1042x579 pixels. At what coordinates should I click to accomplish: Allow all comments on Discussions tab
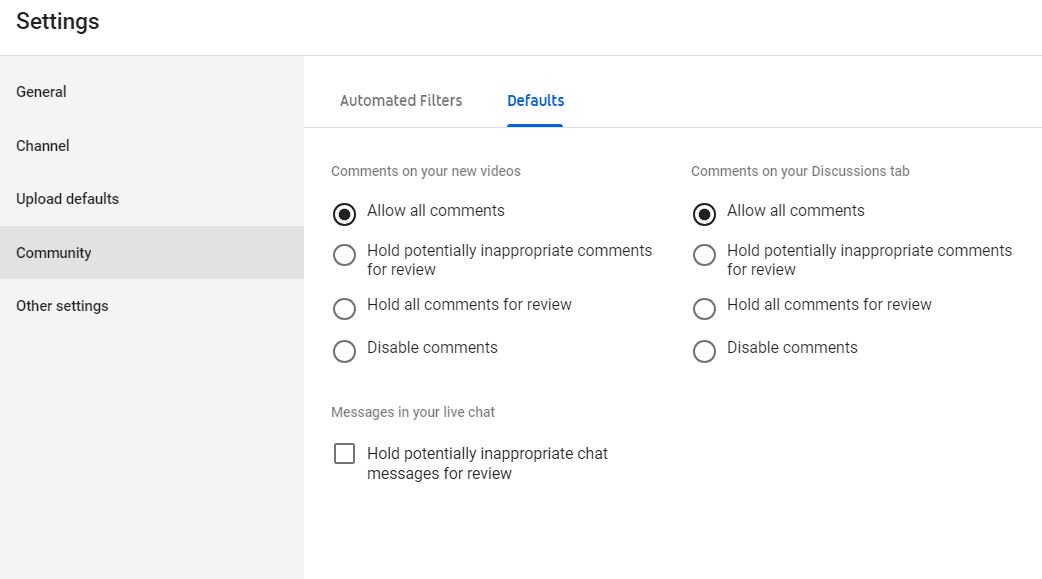(704, 215)
